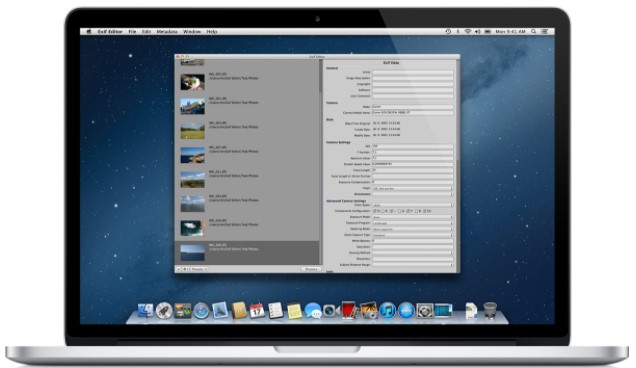Image resolution: width=636 pixels, height=368 pixels.
Task: Select highlighted sea horizon photo row
Action: (247, 253)
